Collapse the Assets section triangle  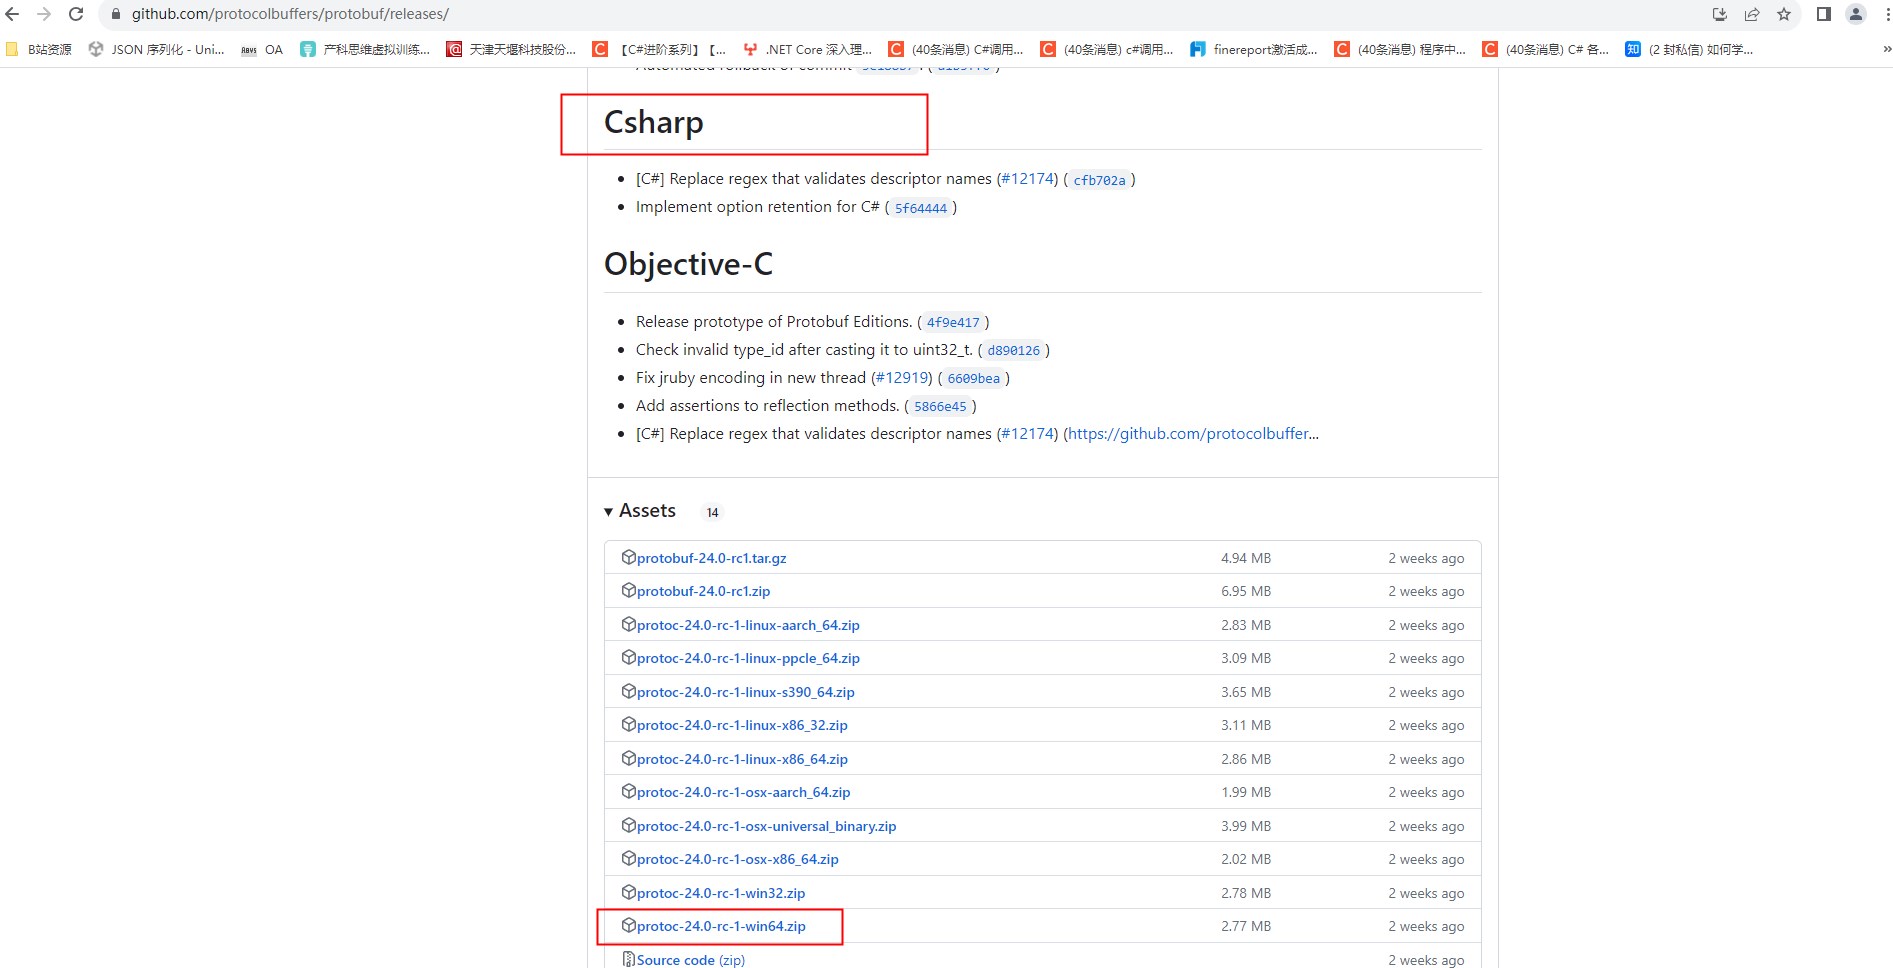pyautogui.click(x=608, y=512)
